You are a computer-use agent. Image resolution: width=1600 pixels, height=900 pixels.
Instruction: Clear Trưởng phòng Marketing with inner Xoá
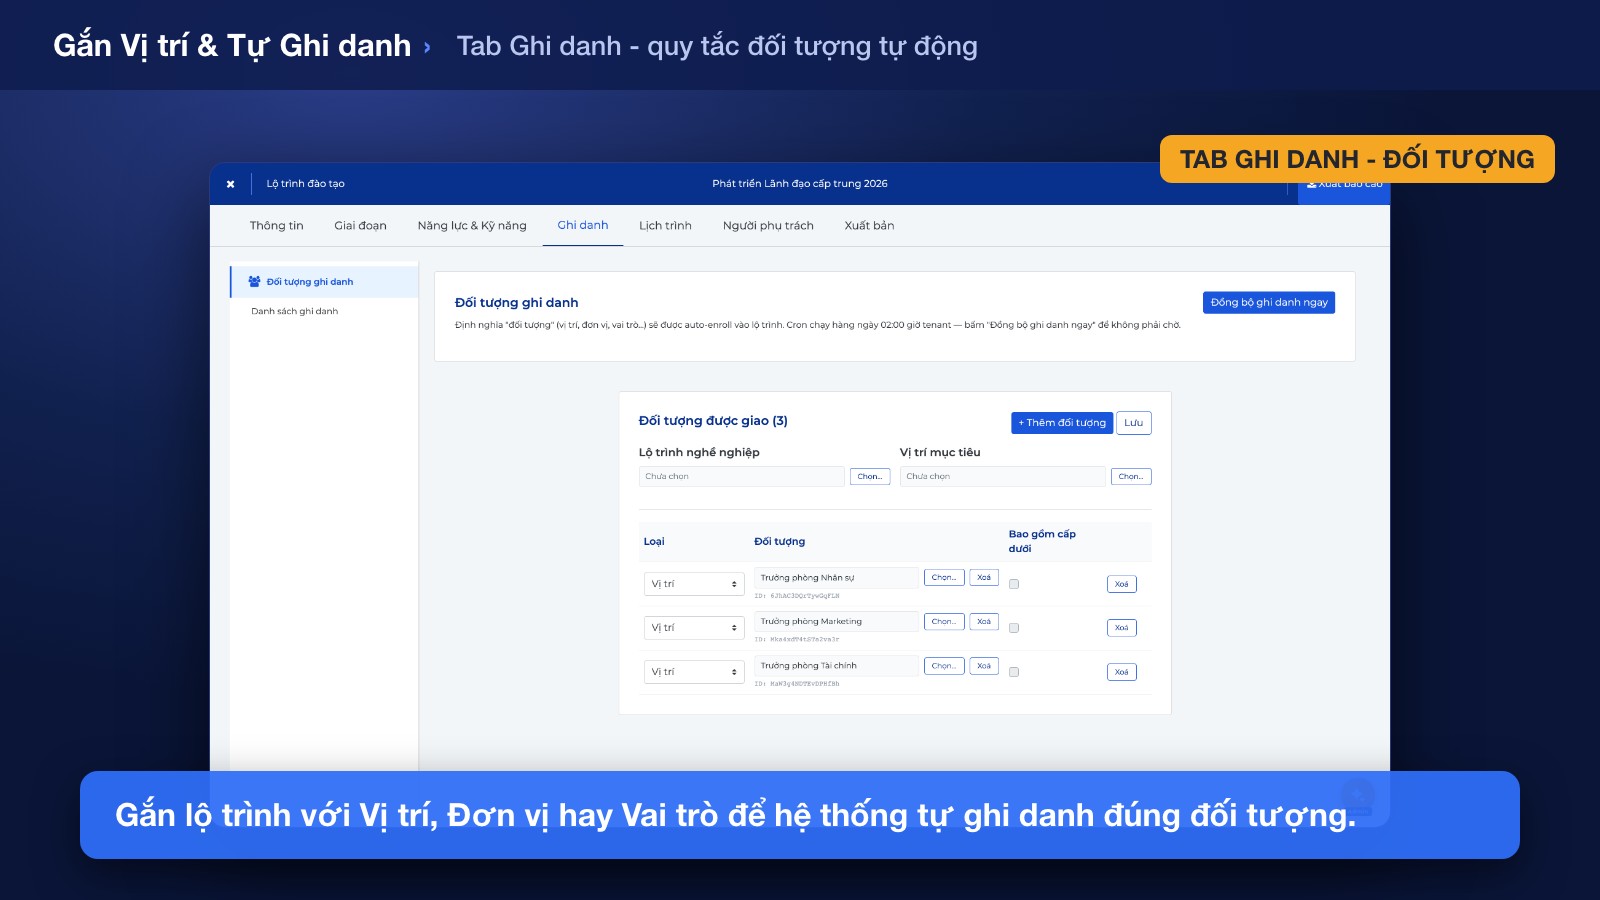[x=984, y=622]
